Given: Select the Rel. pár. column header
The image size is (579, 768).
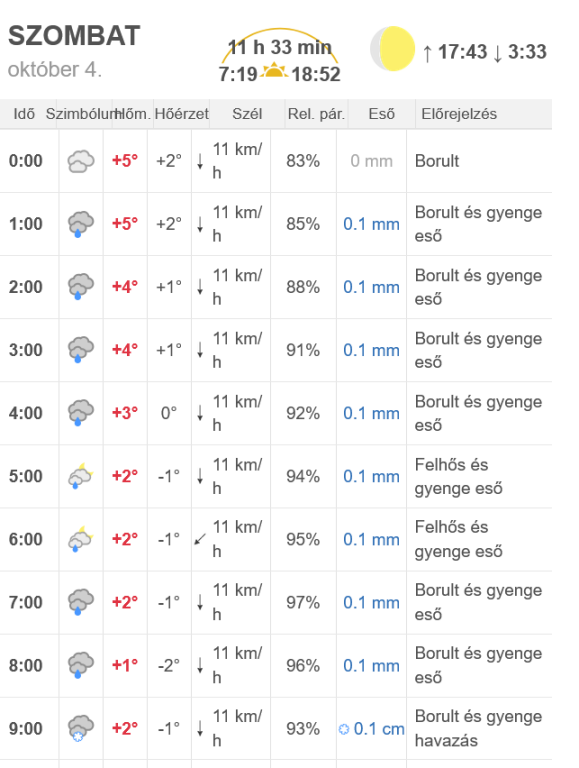Looking at the screenshot, I should pyautogui.click(x=316, y=114).
